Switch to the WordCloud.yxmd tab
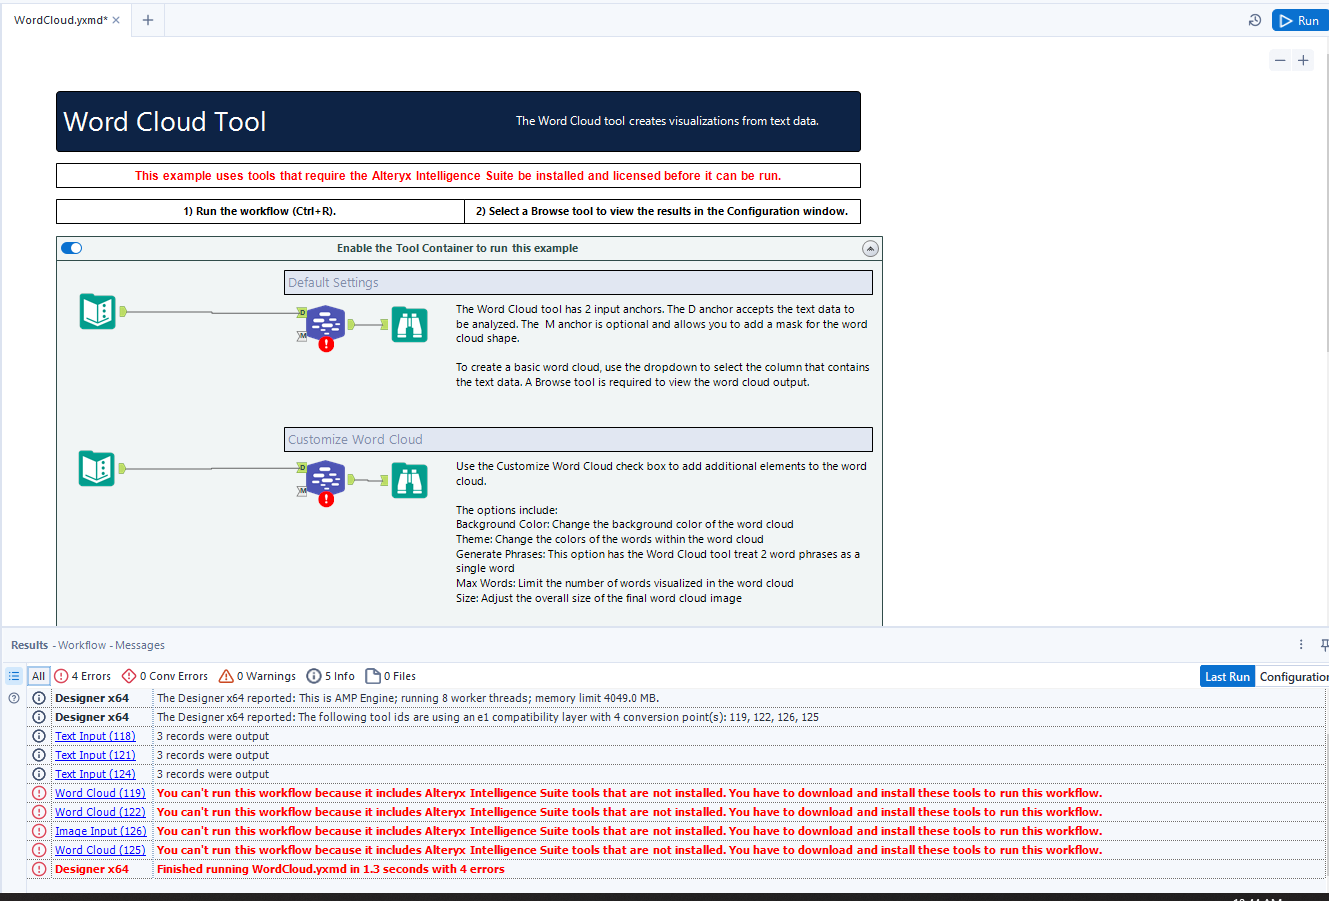 [60, 19]
